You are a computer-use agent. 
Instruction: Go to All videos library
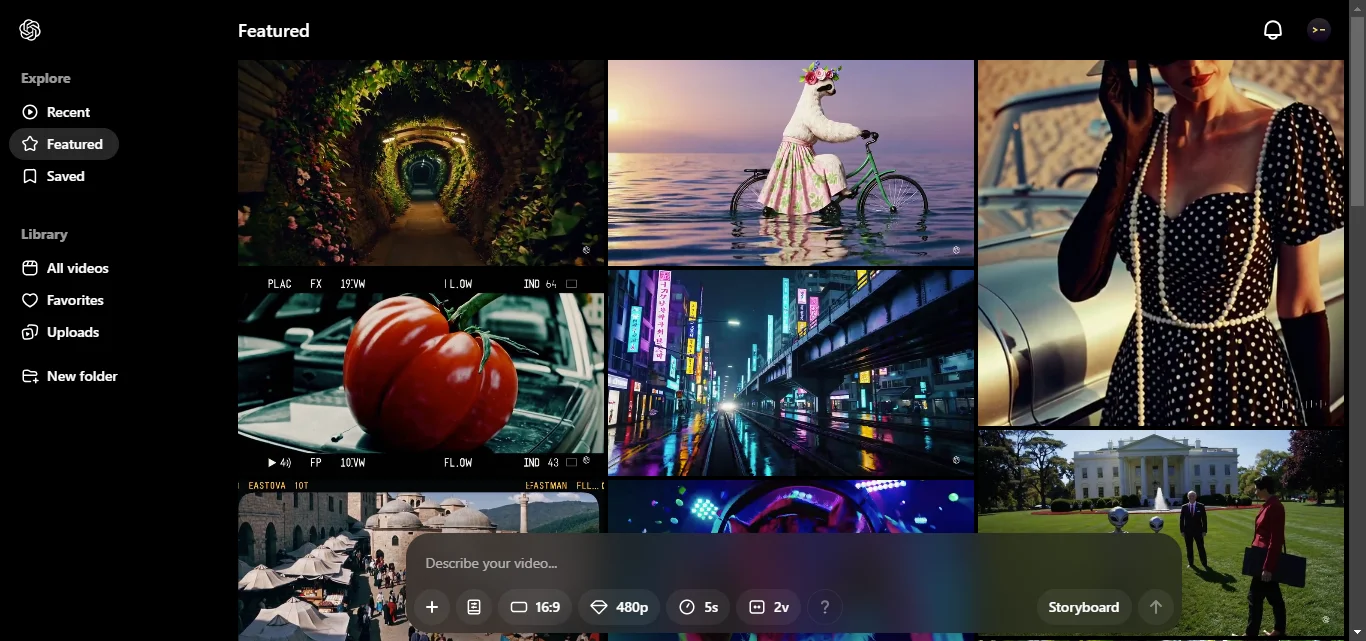click(x=65, y=268)
